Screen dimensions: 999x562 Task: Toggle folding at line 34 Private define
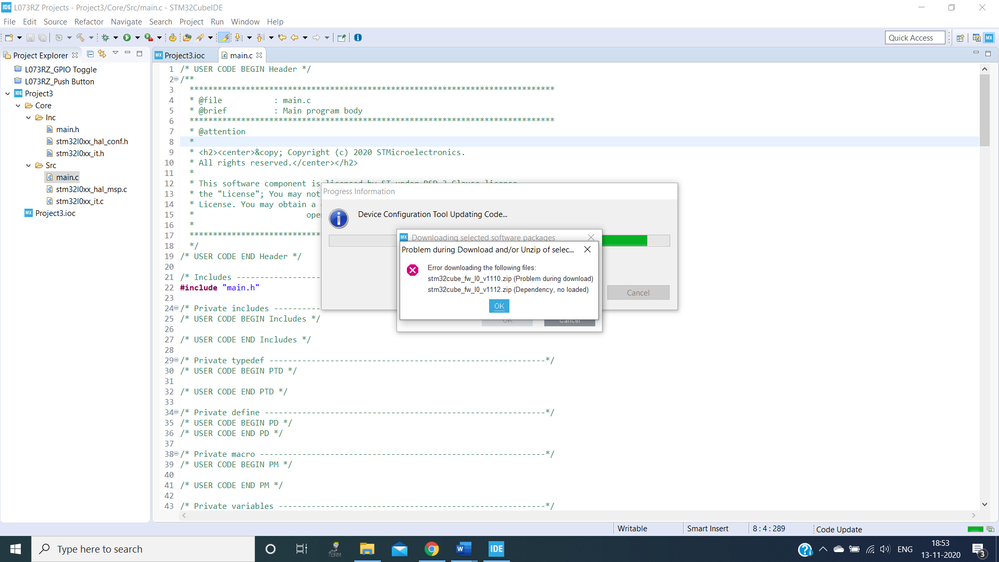(176, 412)
